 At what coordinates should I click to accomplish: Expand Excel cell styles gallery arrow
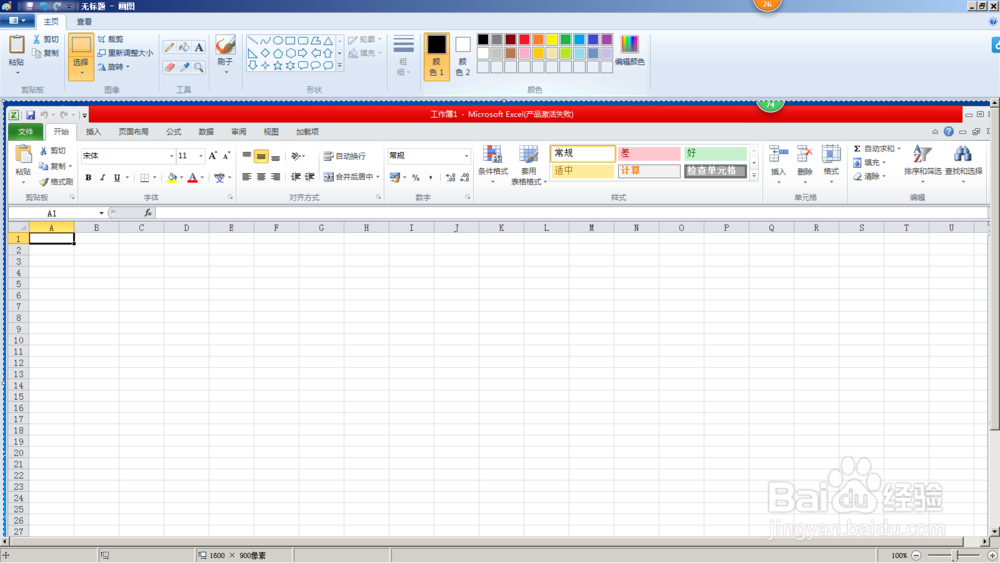pyautogui.click(x=754, y=175)
